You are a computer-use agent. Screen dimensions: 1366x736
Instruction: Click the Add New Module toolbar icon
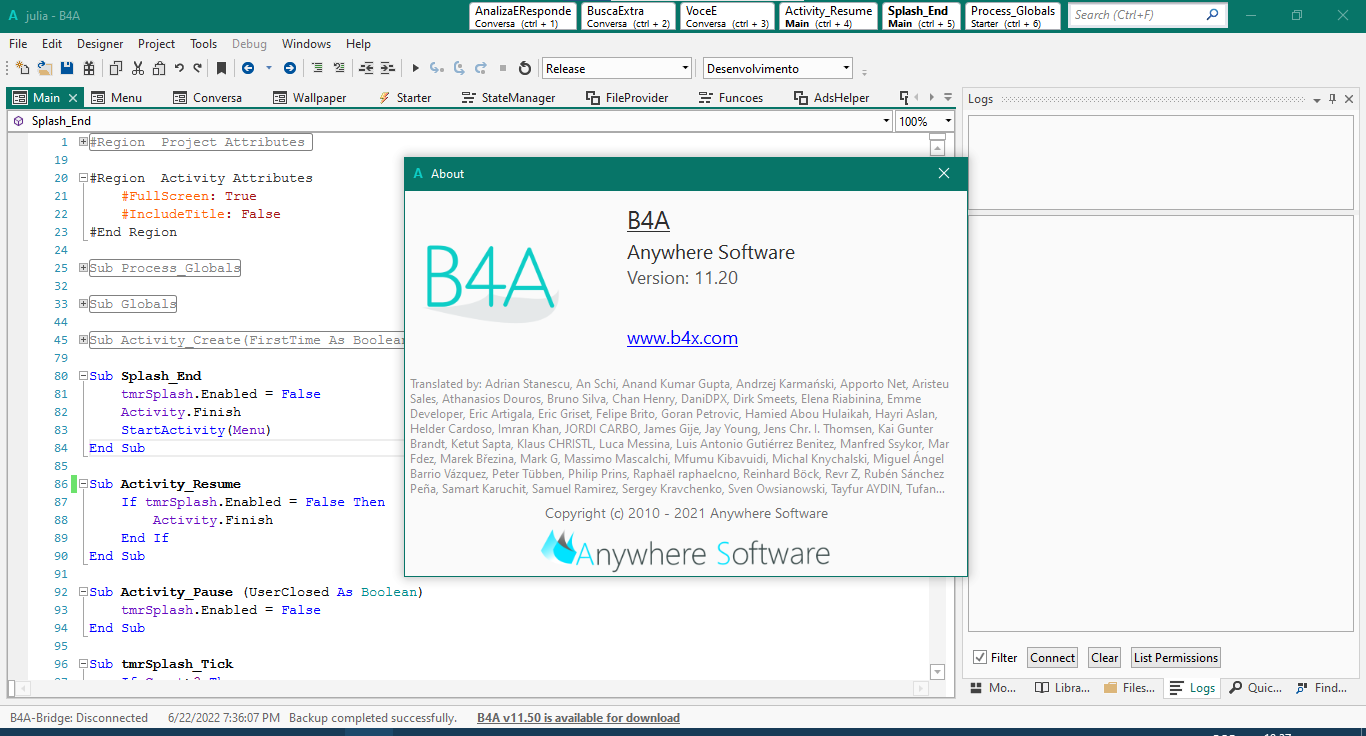(x=23, y=68)
